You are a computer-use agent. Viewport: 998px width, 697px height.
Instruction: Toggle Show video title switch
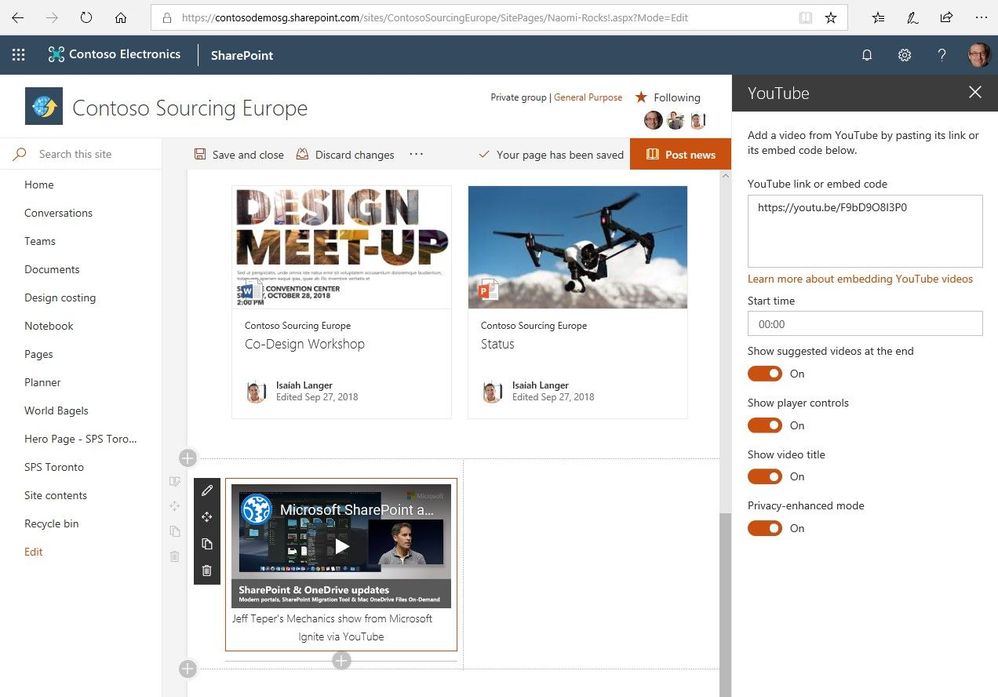(x=764, y=476)
